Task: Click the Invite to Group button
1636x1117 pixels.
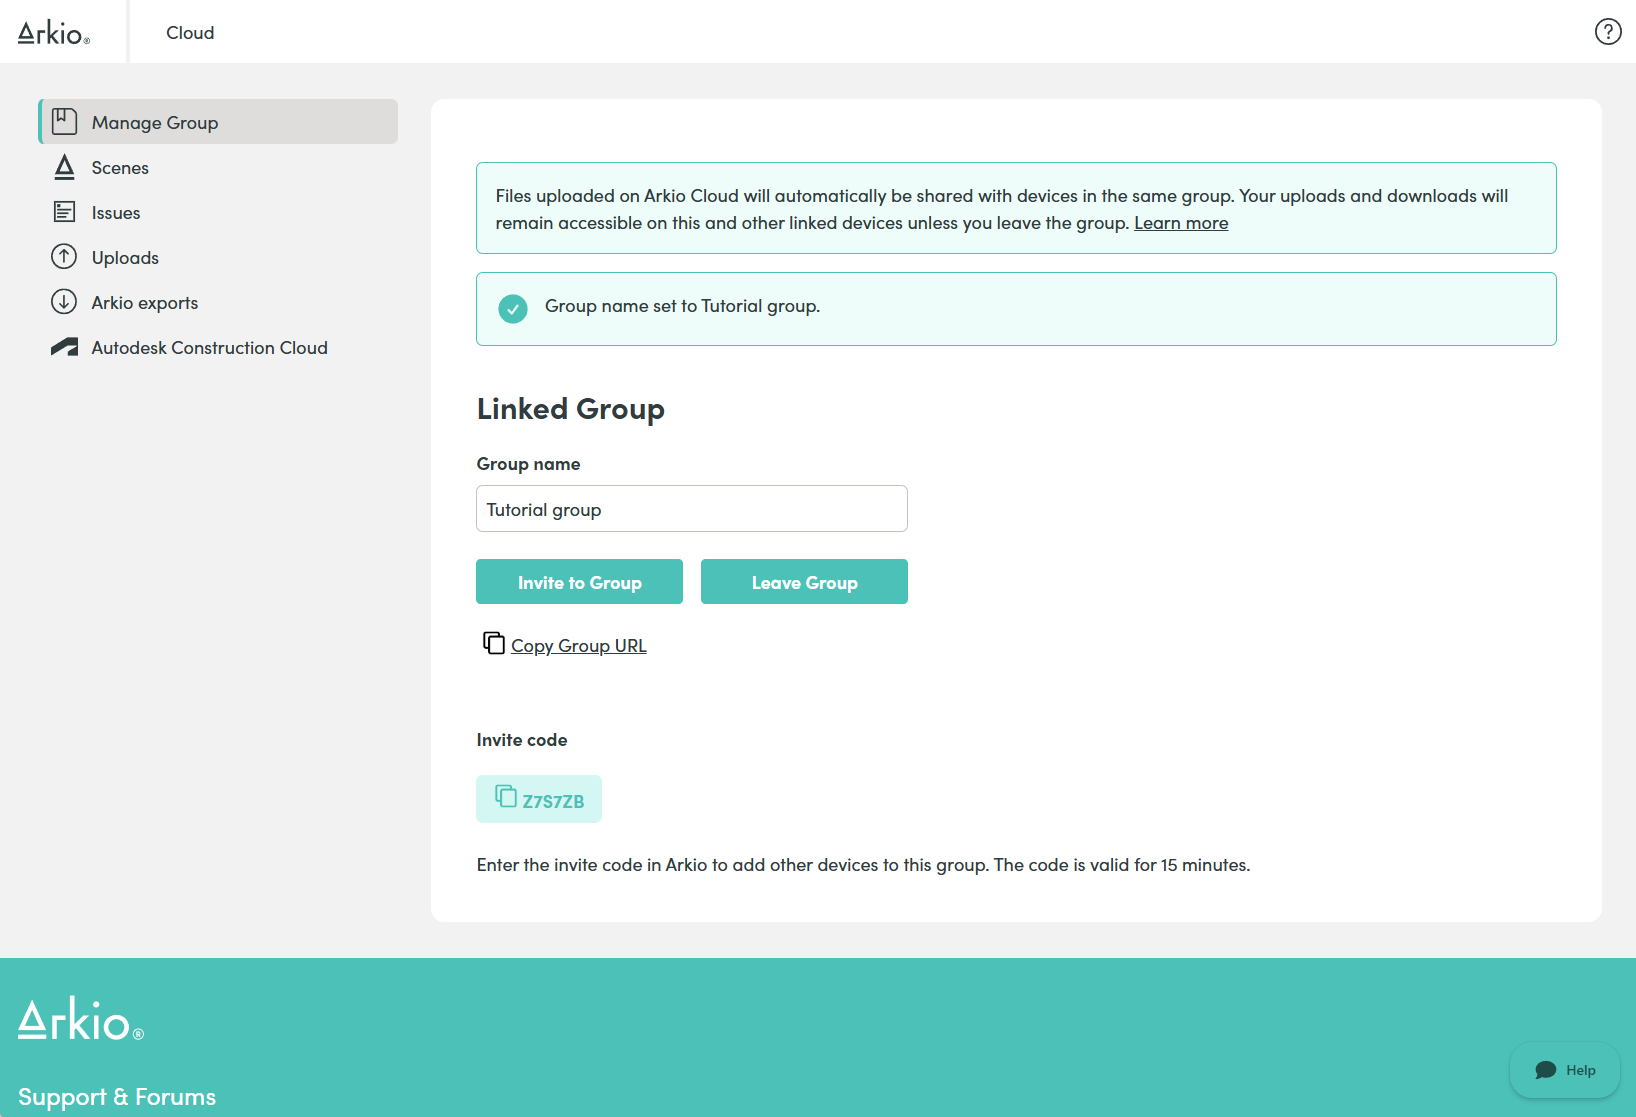Action: (x=579, y=581)
